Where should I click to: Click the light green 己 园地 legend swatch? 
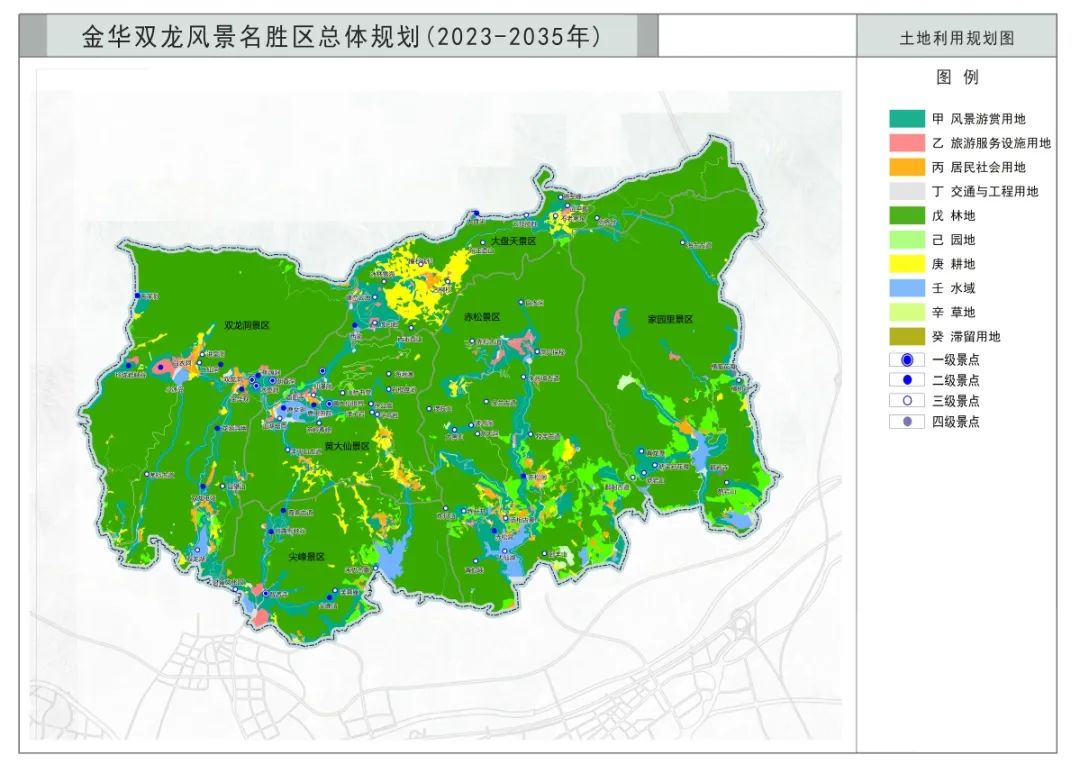[x=906, y=239]
